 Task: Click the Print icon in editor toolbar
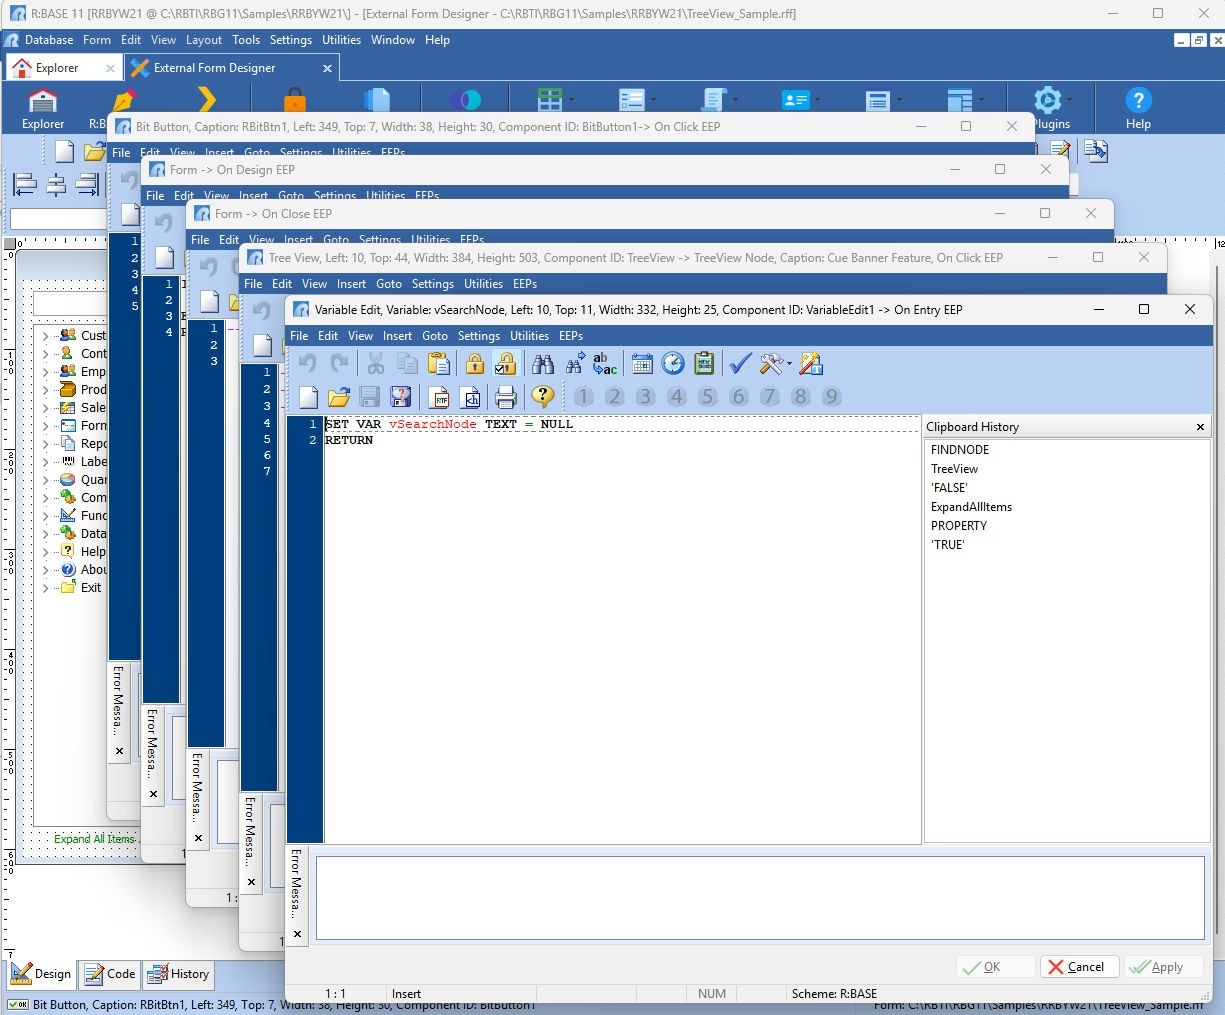[x=506, y=397]
